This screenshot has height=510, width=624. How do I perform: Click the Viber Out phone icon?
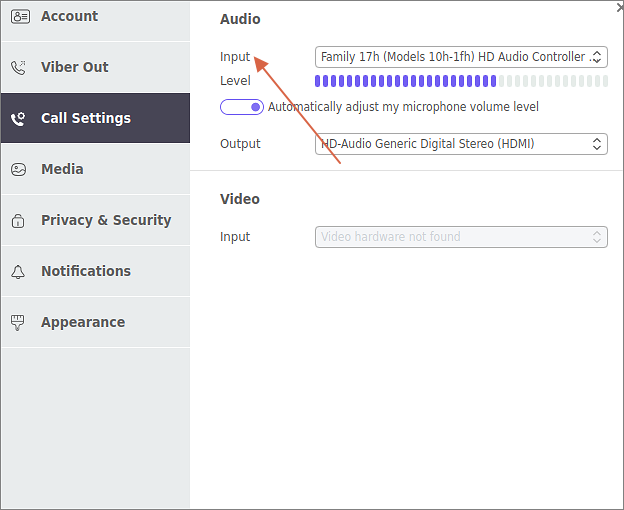(19, 68)
